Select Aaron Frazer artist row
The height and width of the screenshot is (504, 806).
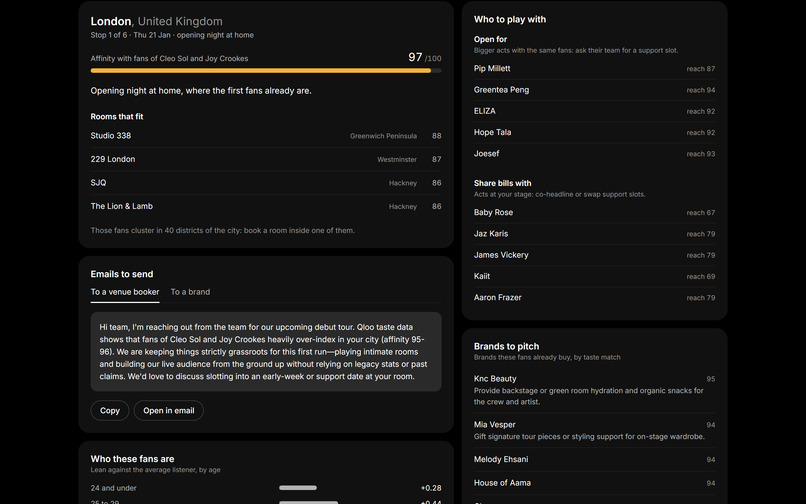pos(594,298)
